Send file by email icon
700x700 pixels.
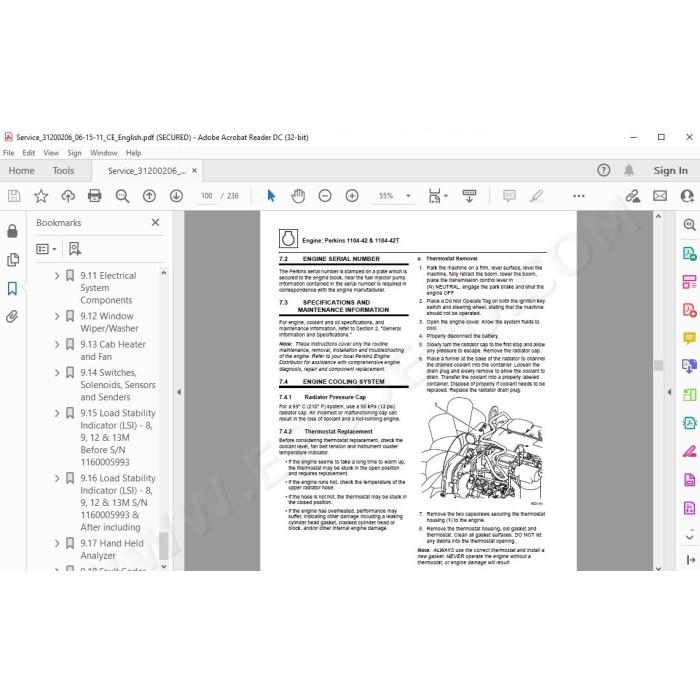point(660,196)
